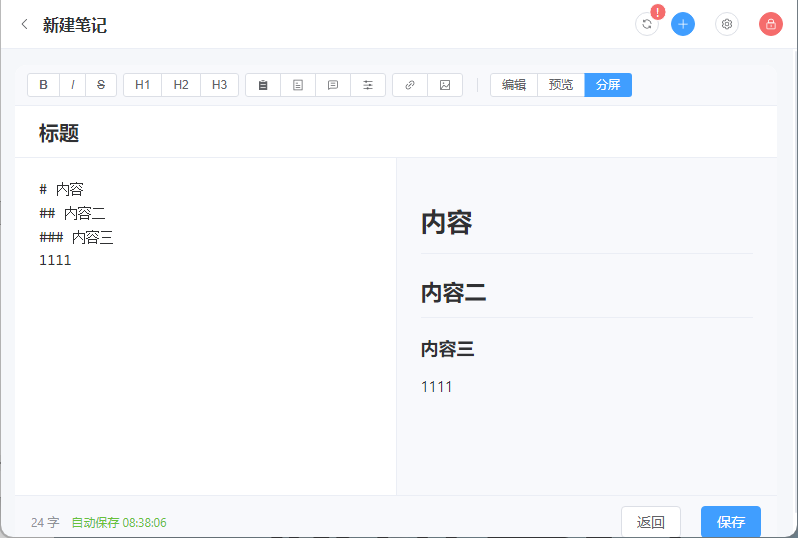Click the sync icon with alert badge
The width and height of the screenshot is (798, 538).
tap(647, 24)
